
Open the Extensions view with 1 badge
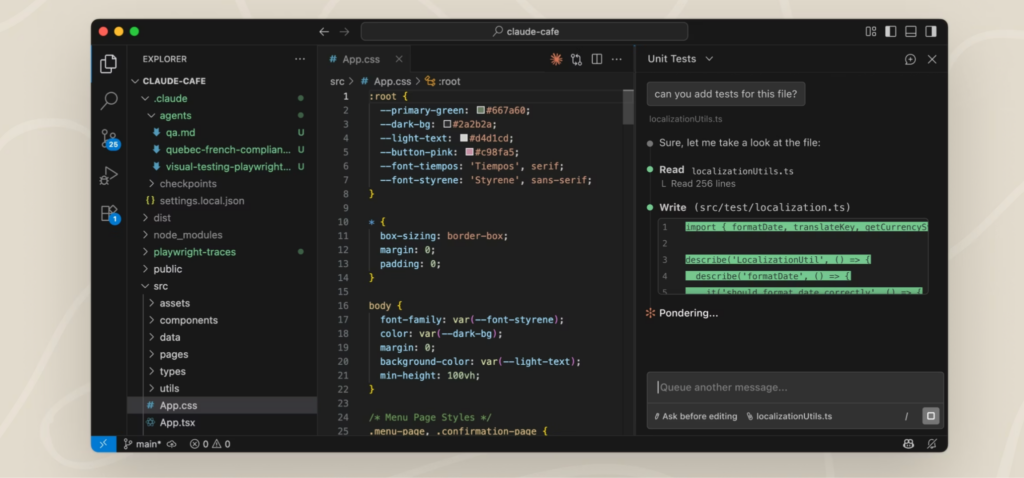pyautogui.click(x=110, y=214)
